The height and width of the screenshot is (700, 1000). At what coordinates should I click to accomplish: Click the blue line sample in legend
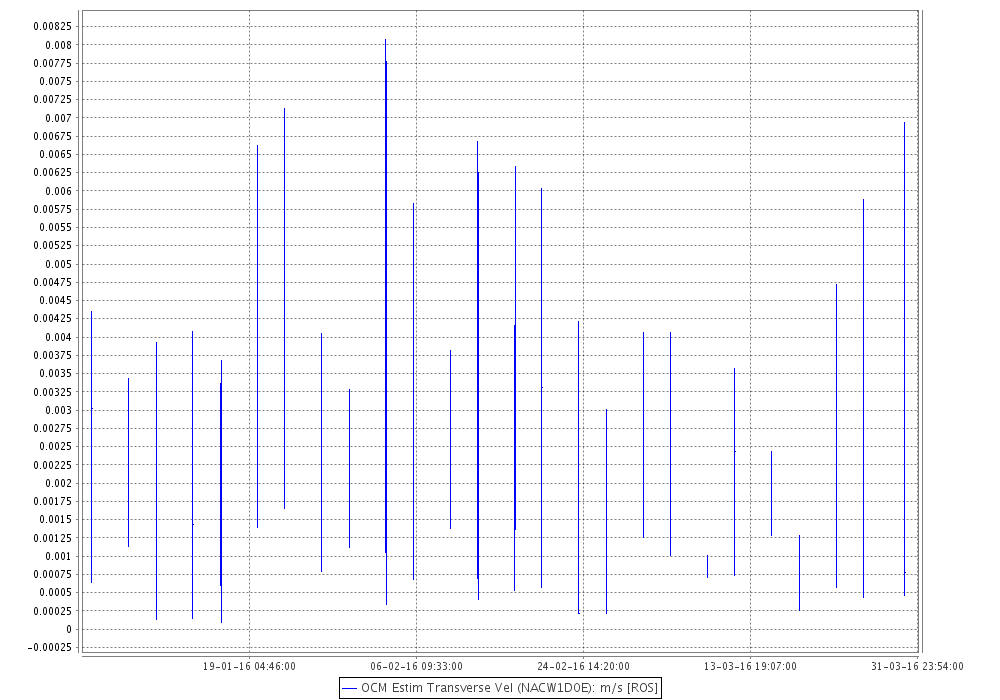(x=349, y=689)
